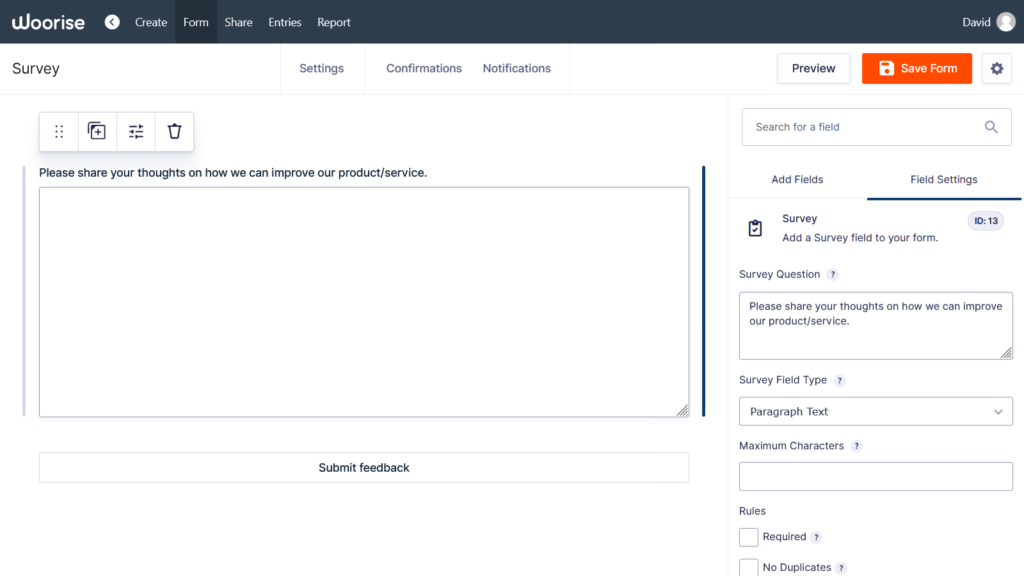Screen dimensions: 1024x576
Task: Open the Confirmations tab
Action: (424, 68)
